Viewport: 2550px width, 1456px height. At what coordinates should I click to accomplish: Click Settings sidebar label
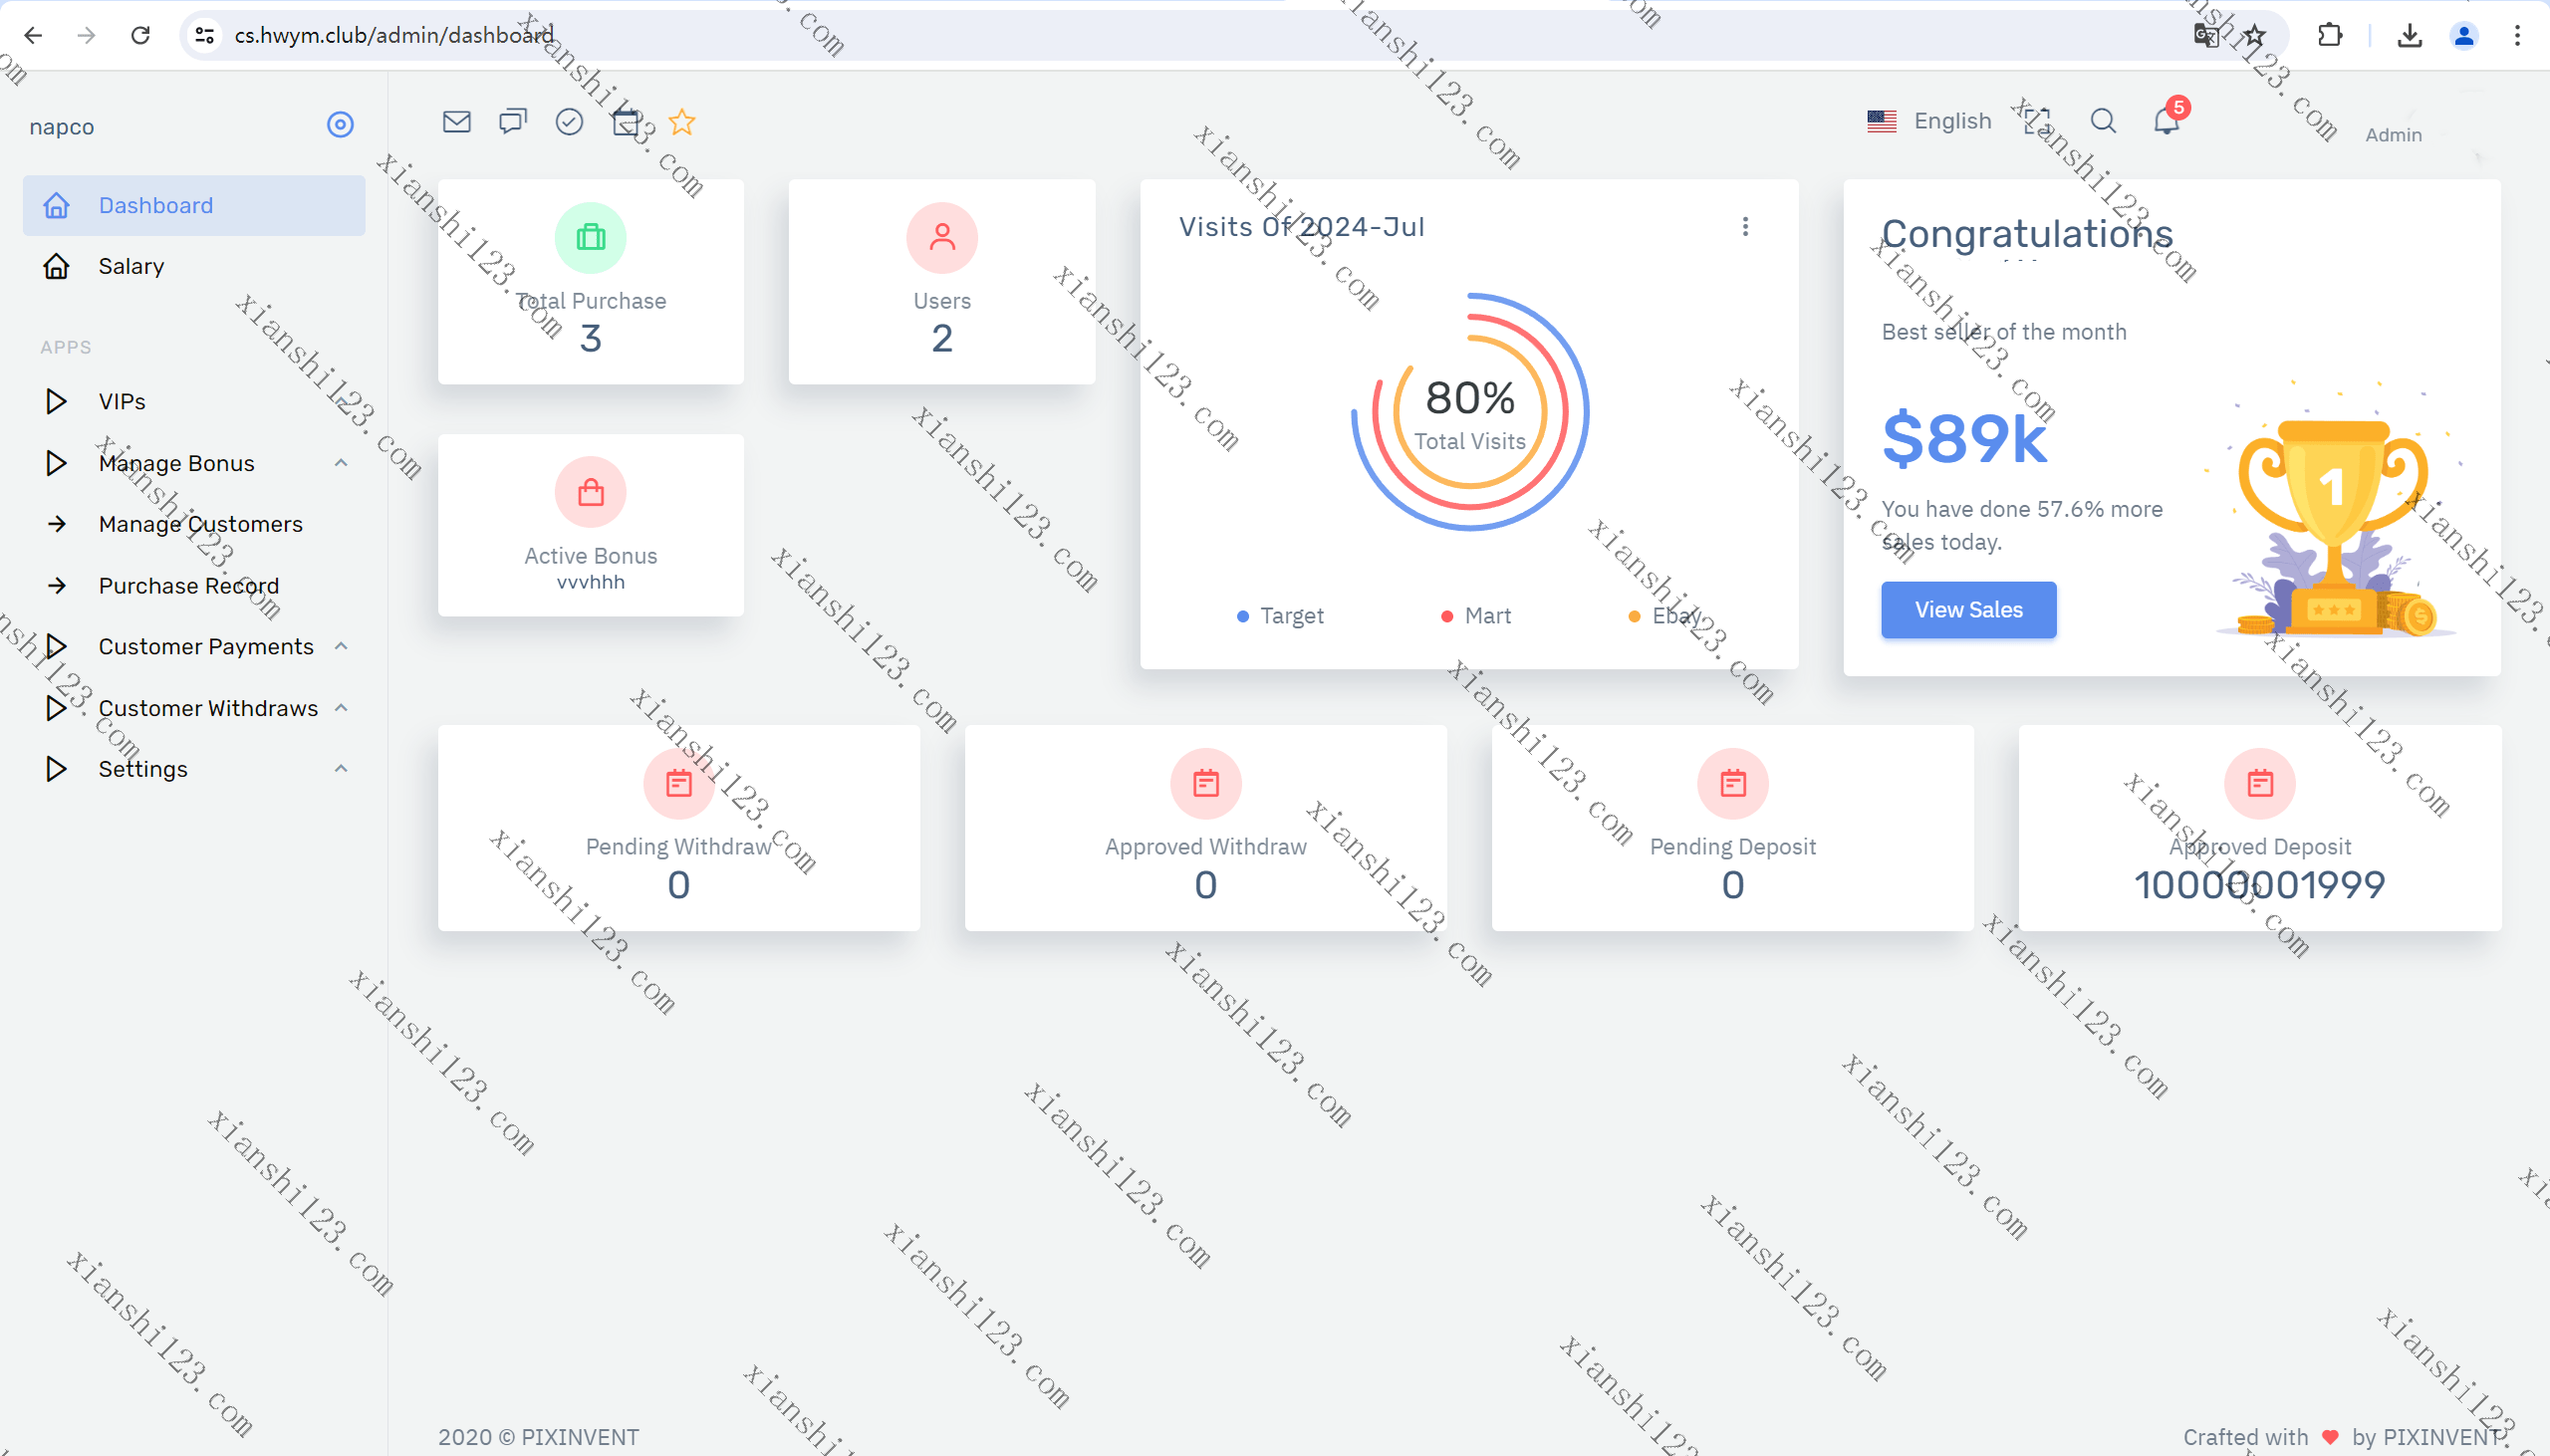[x=143, y=769]
